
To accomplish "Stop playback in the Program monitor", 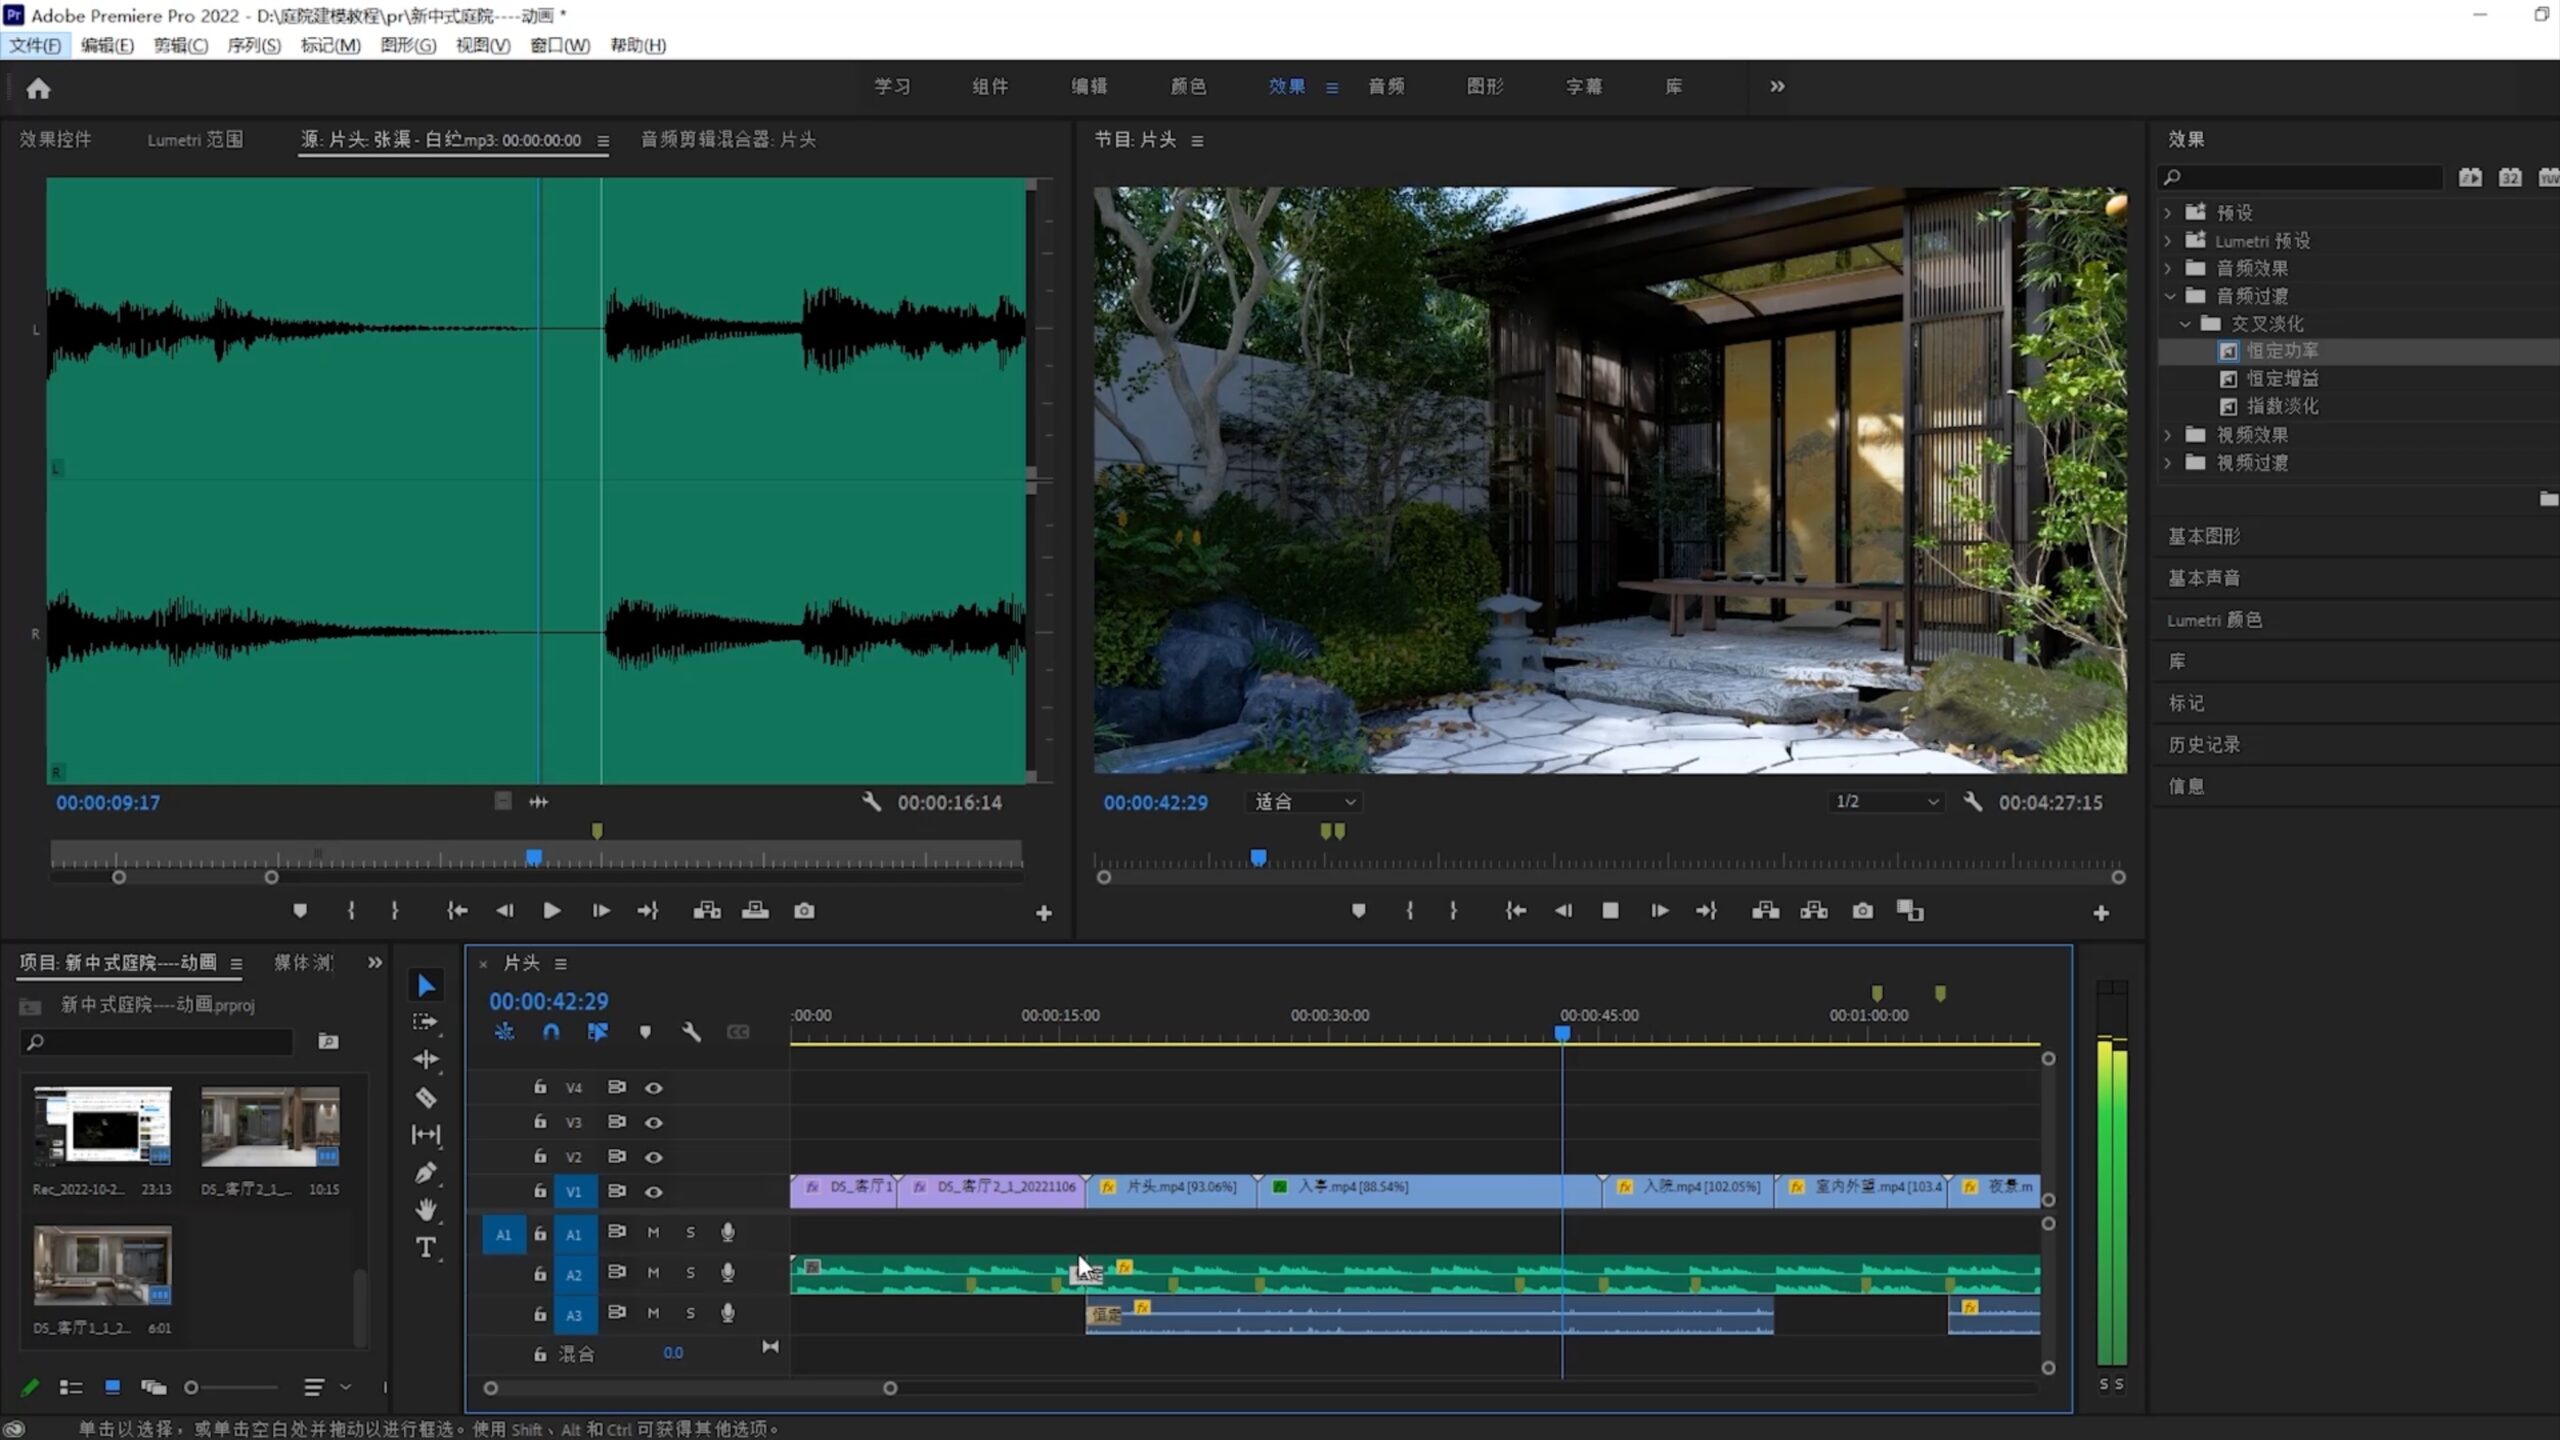I will pyautogui.click(x=1610, y=911).
